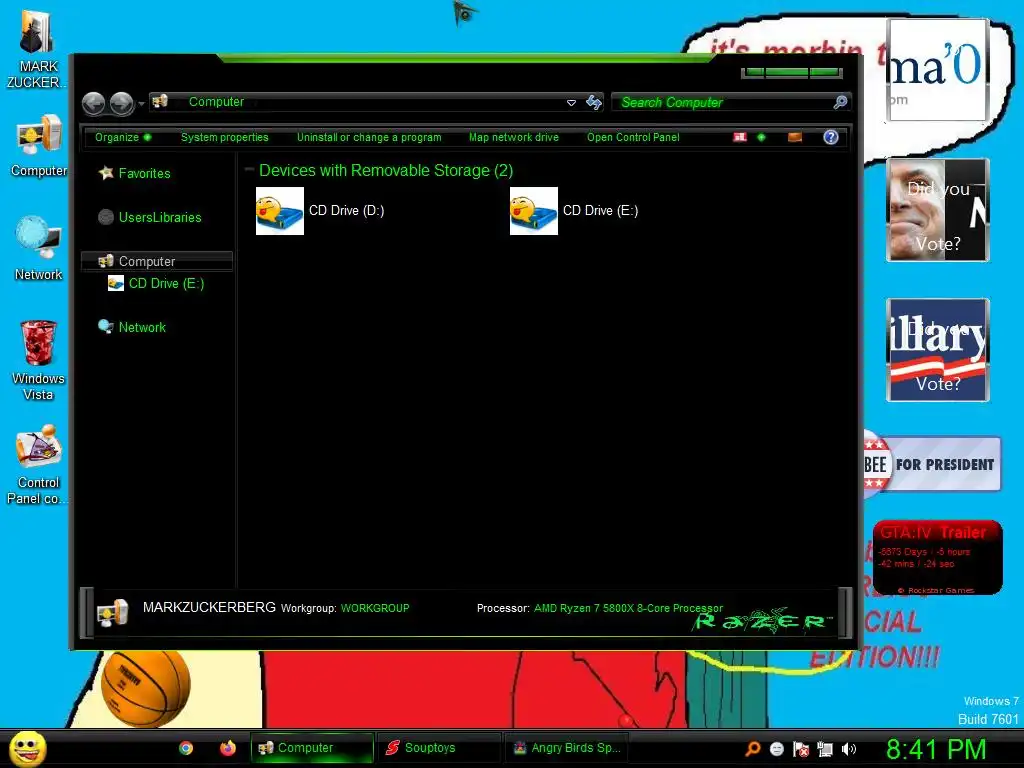Click the GTA:IV Trailer countdown gadget
The height and width of the screenshot is (768, 1024).
937,557
